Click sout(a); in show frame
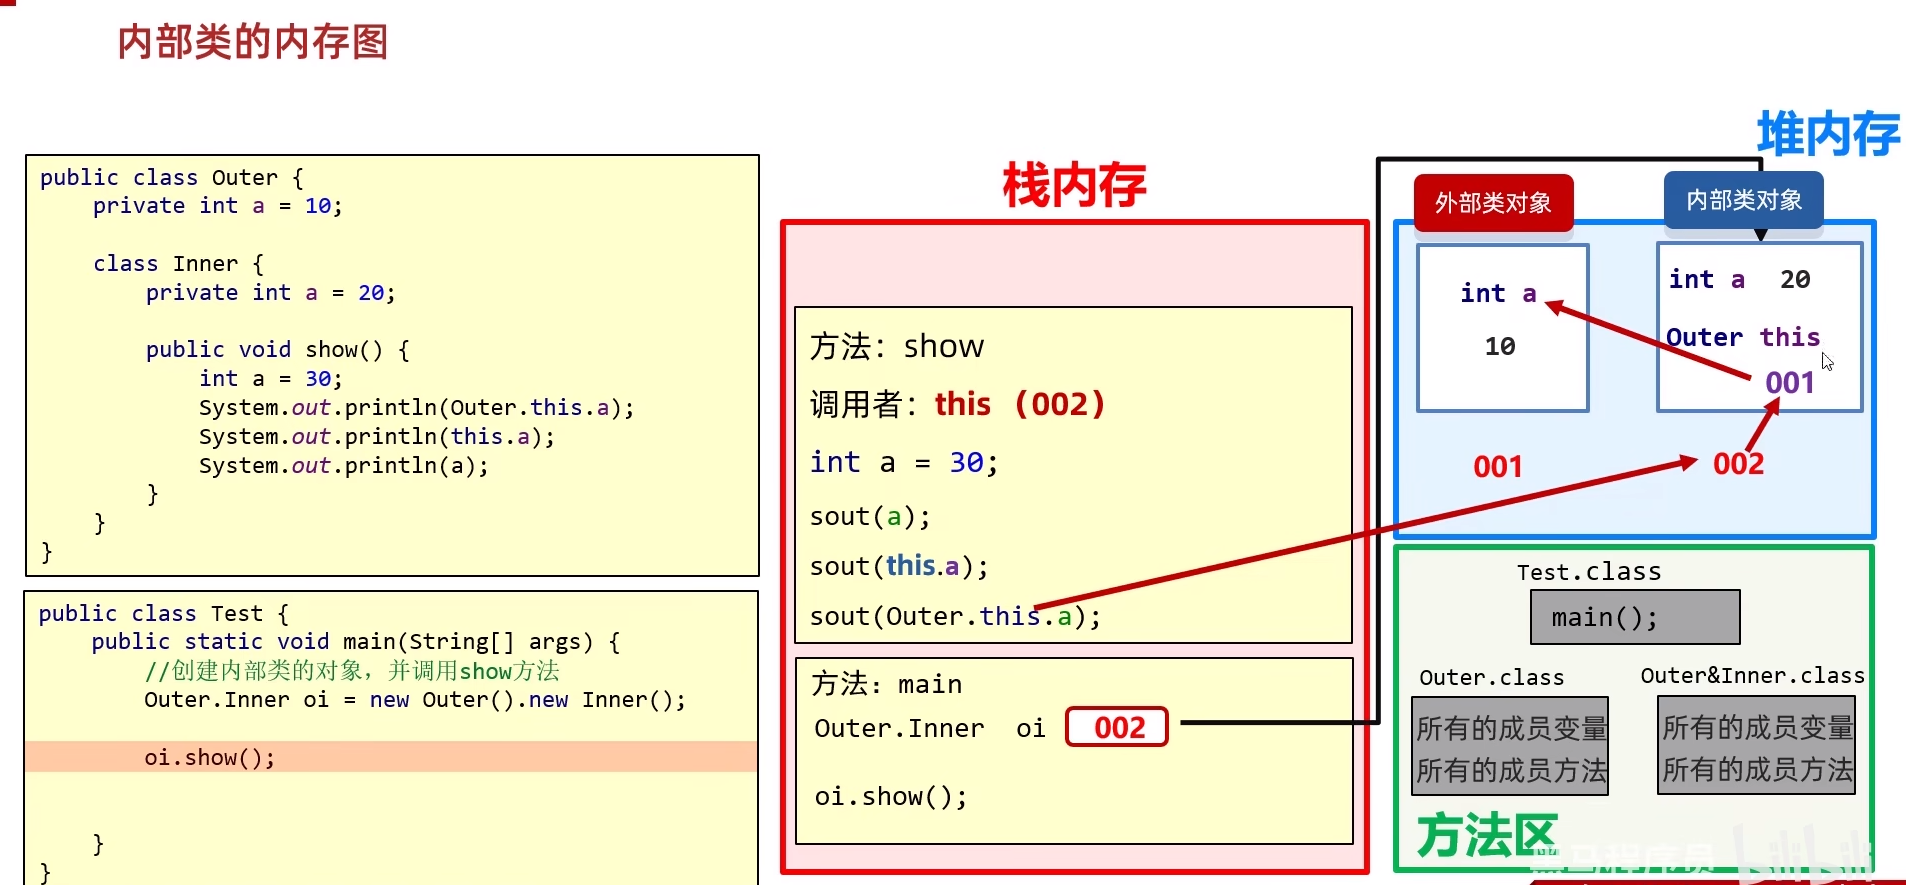Screen dimensions: 1906x885 tap(870, 517)
